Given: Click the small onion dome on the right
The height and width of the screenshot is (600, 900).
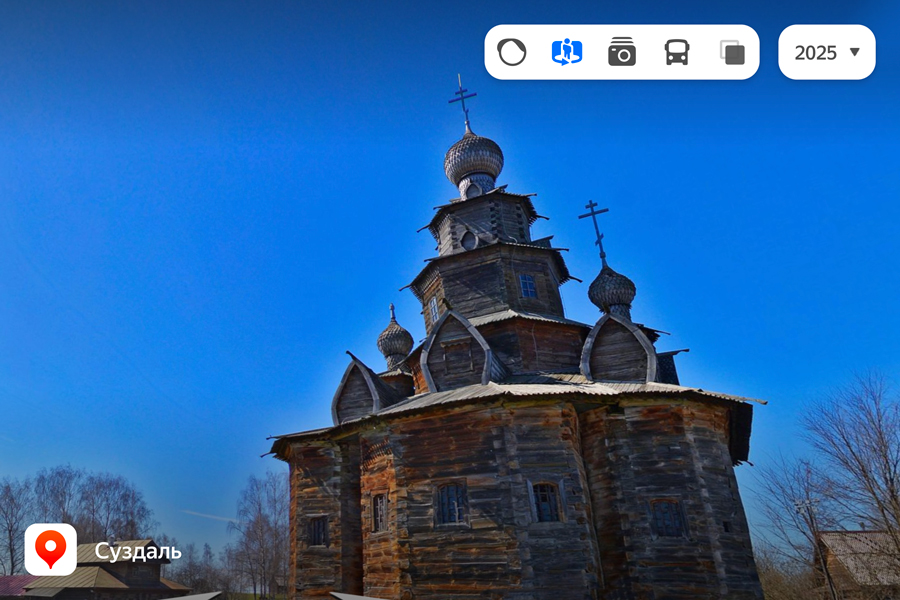Looking at the screenshot, I should (x=612, y=288).
